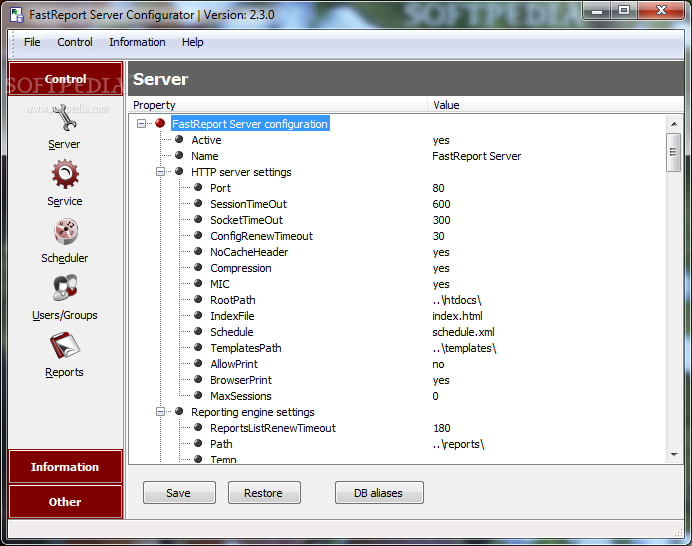The image size is (692, 546).
Task: Open the Help menu
Action: point(192,42)
